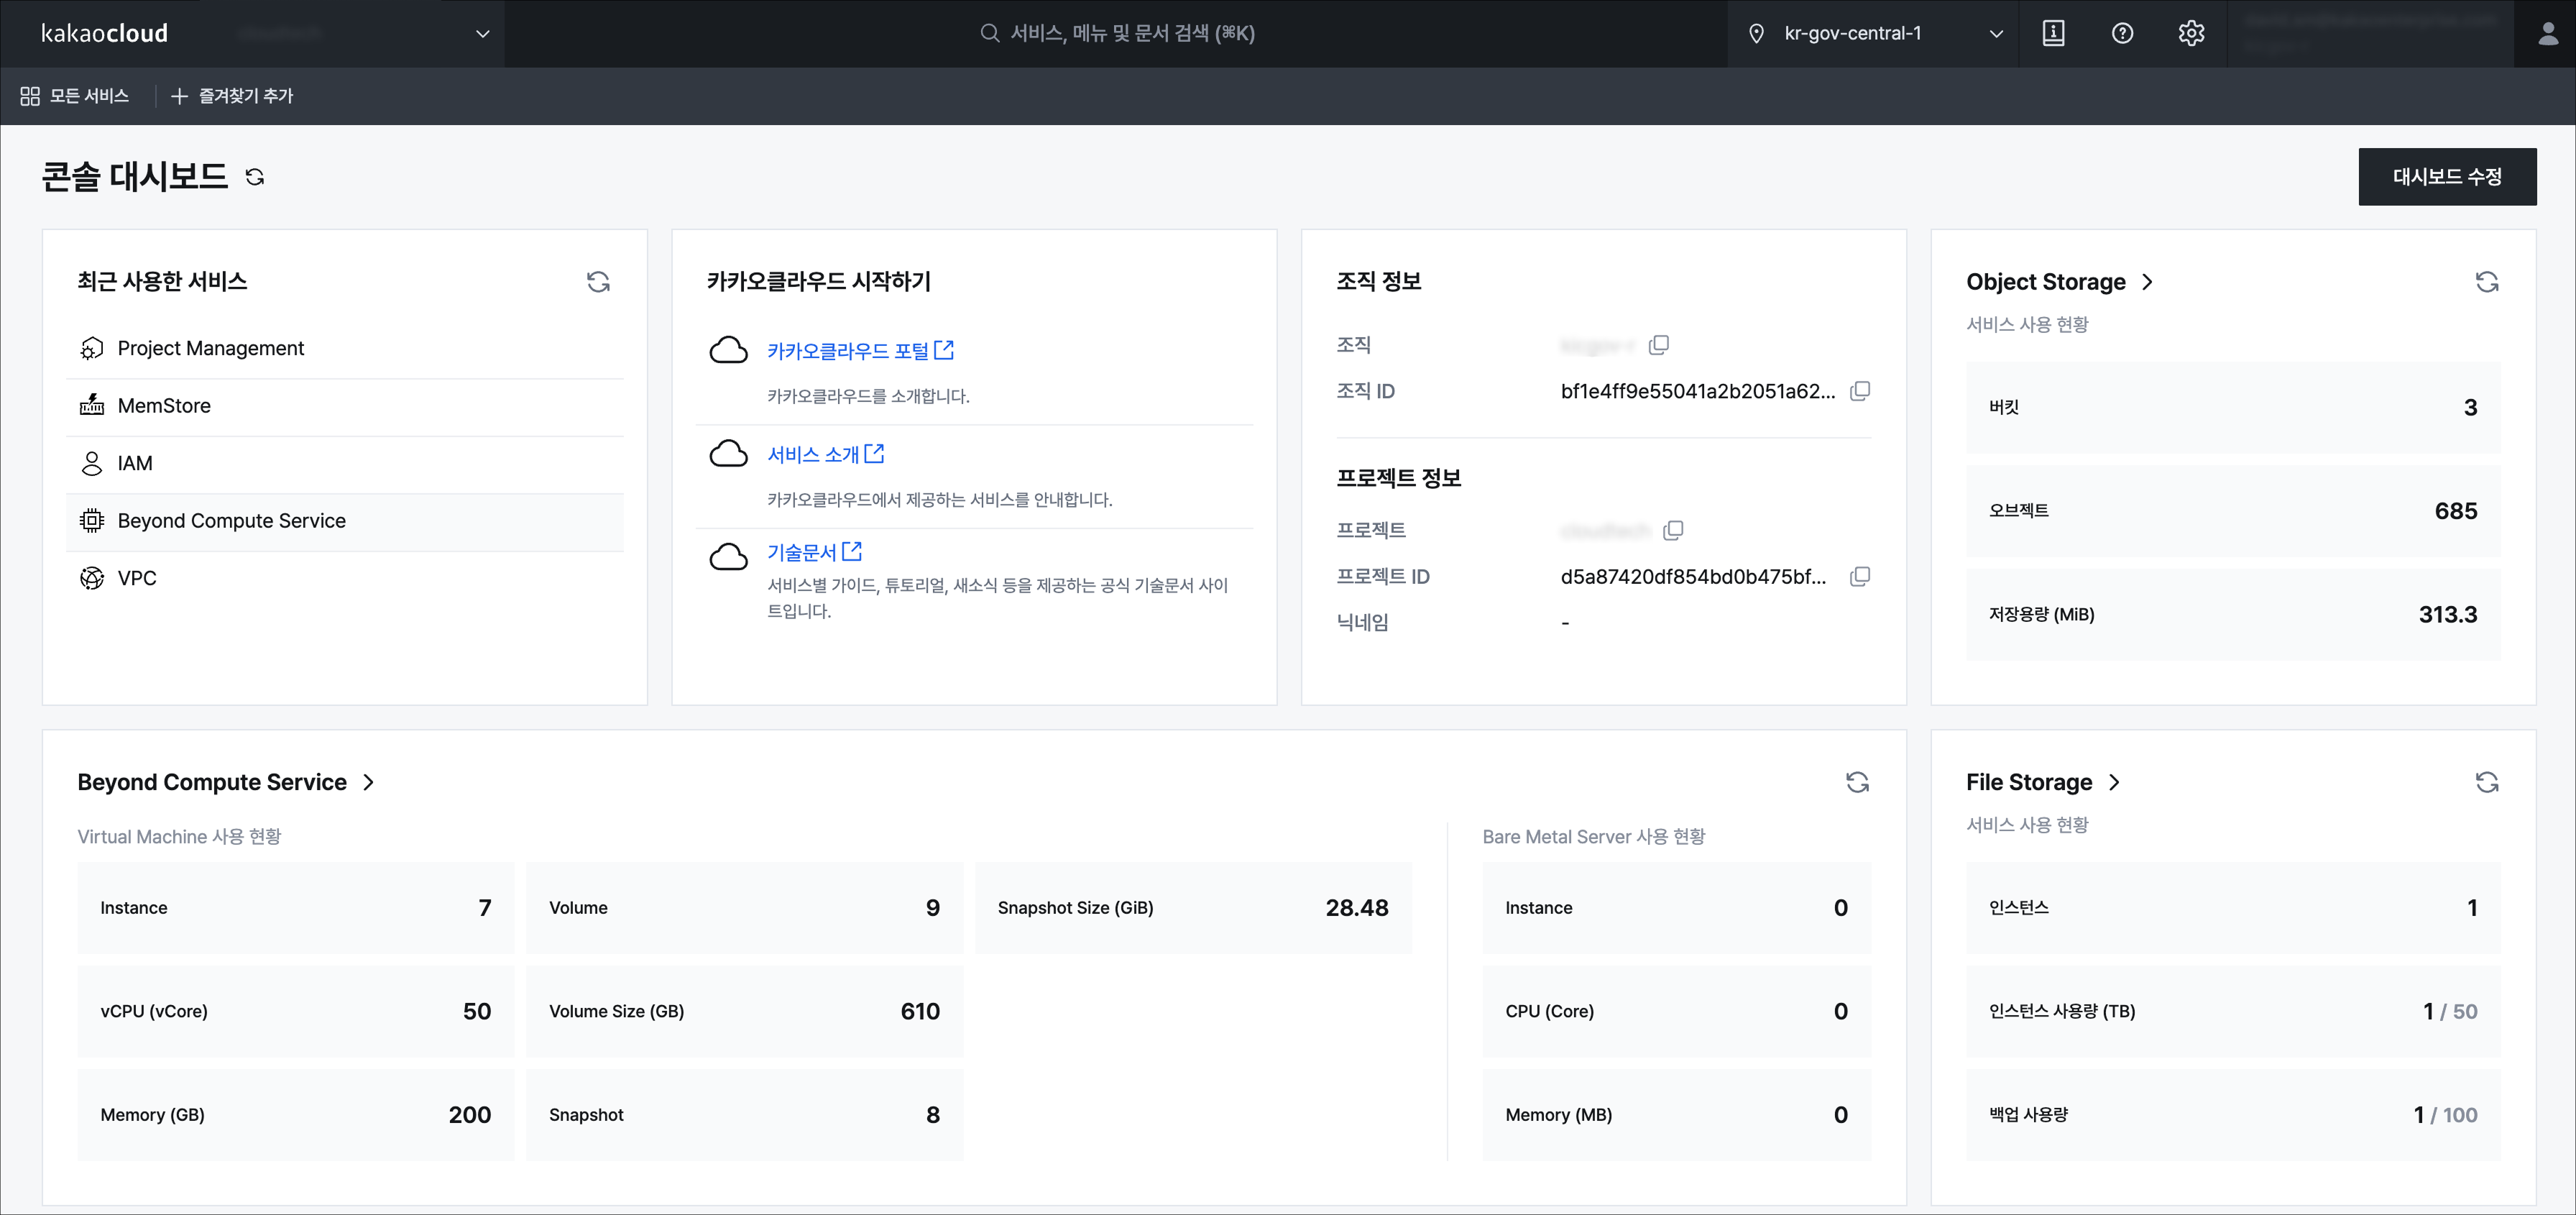Click the Volume tile showing 9
This screenshot has height=1215, width=2576.
click(745, 908)
